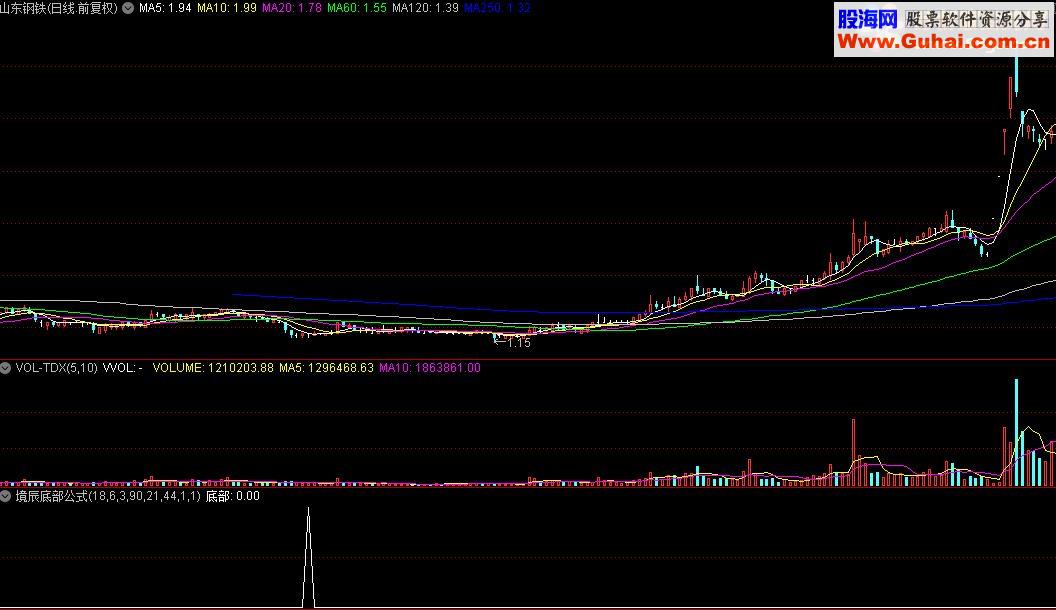1056x610 pixels.
Task: Select the VVOL: - label
Action: (122, 368)
